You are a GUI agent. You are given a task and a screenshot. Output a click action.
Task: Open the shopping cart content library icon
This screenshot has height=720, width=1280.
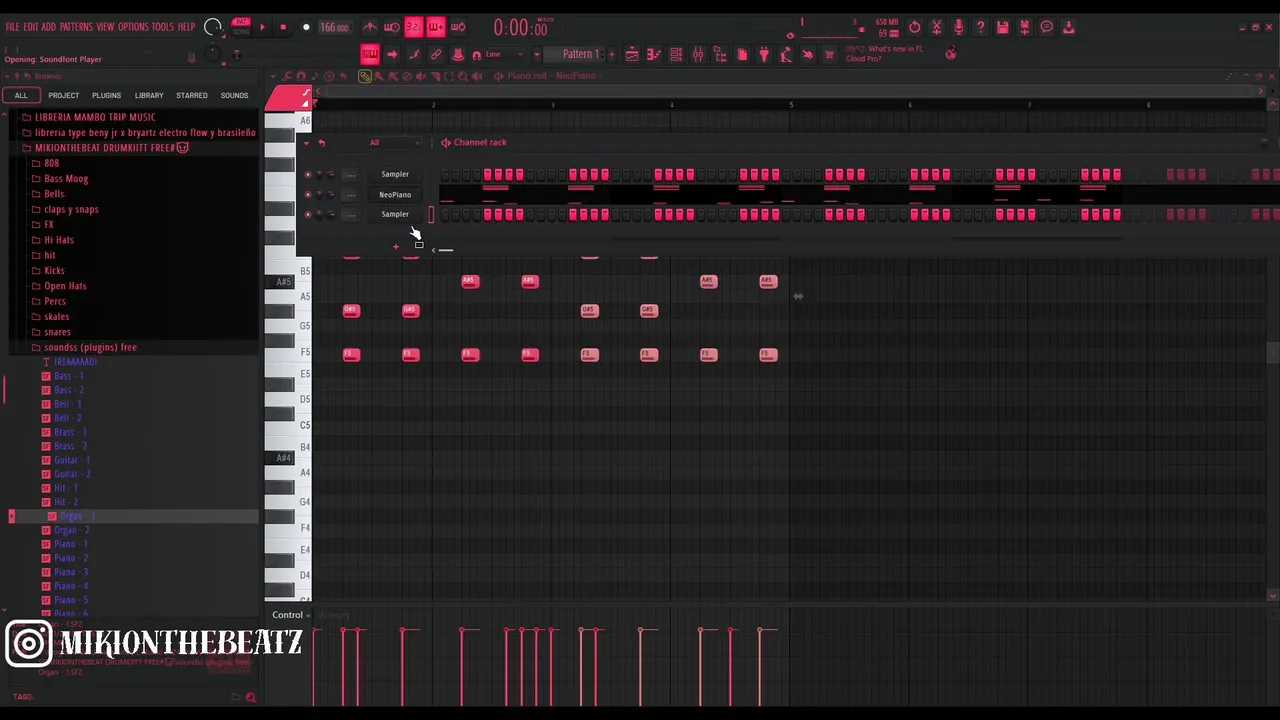click(829, 54)
